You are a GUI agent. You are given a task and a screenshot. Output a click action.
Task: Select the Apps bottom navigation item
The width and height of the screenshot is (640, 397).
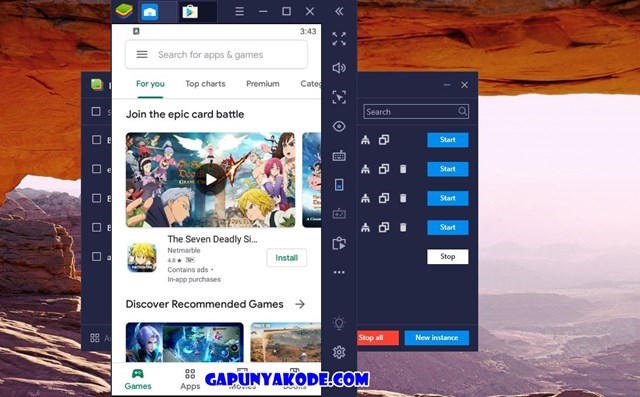[x=190, y=379]
